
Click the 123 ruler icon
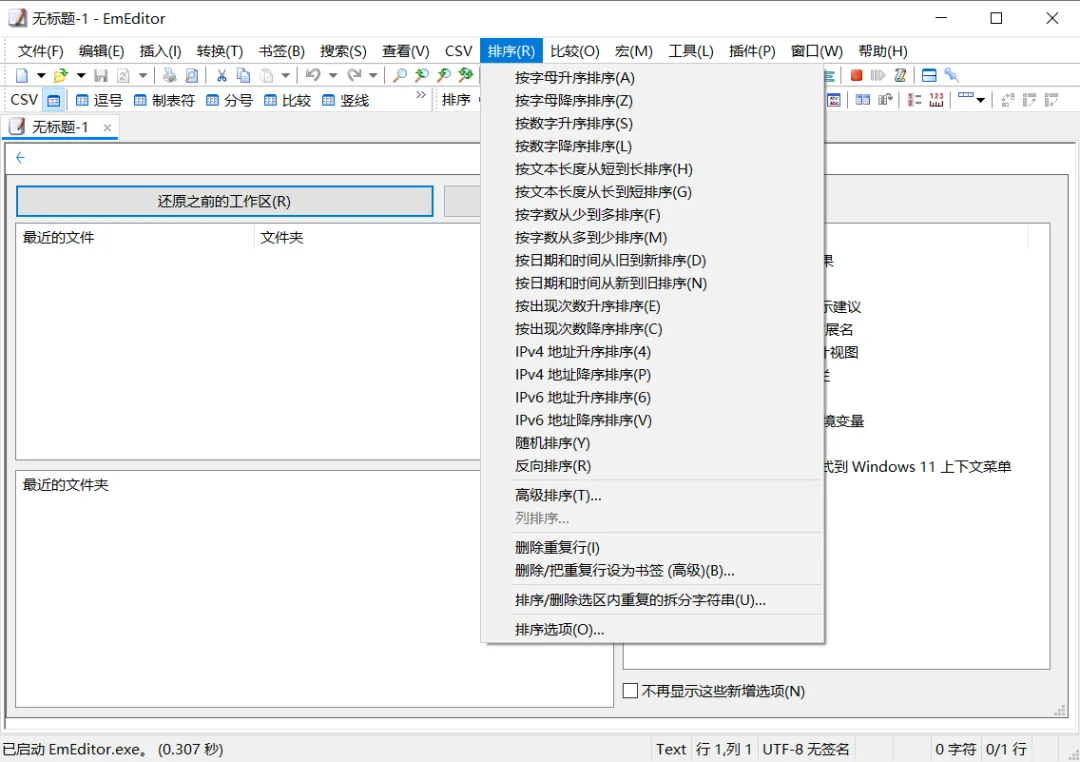coord(936,101)
